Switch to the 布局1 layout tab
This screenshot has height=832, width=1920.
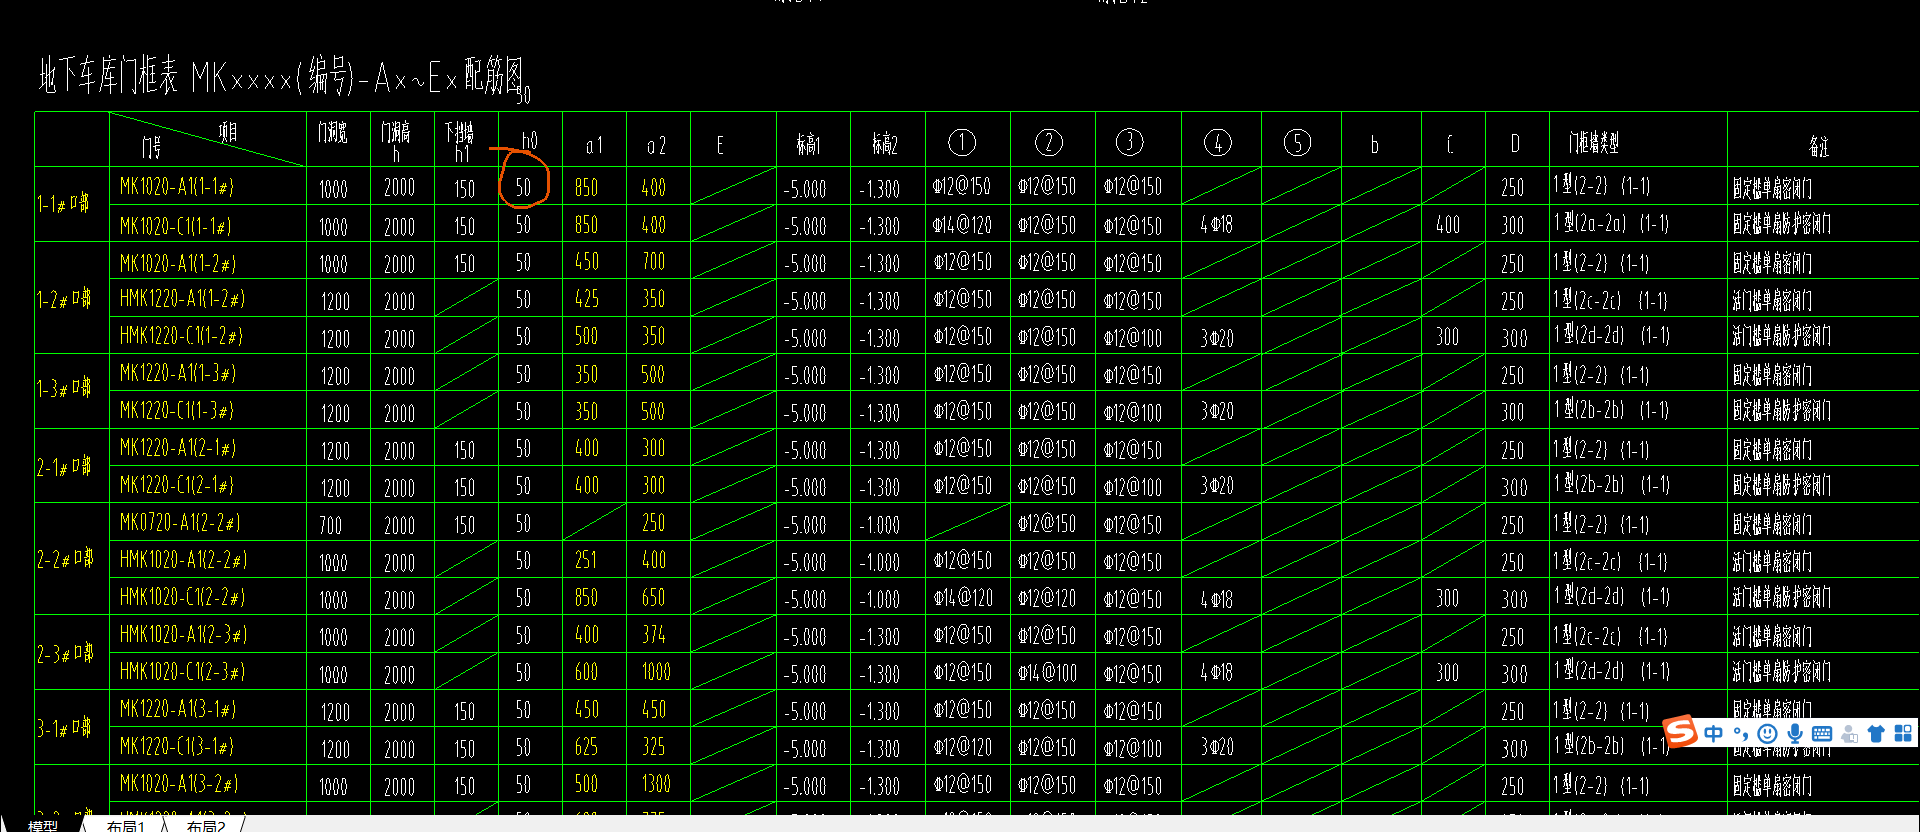click(126, 825)
